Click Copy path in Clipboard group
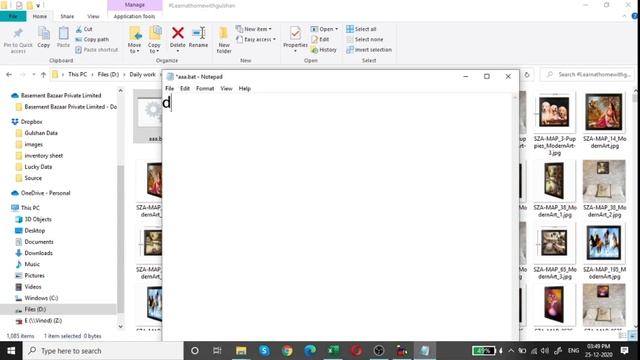 click(92, 39)
